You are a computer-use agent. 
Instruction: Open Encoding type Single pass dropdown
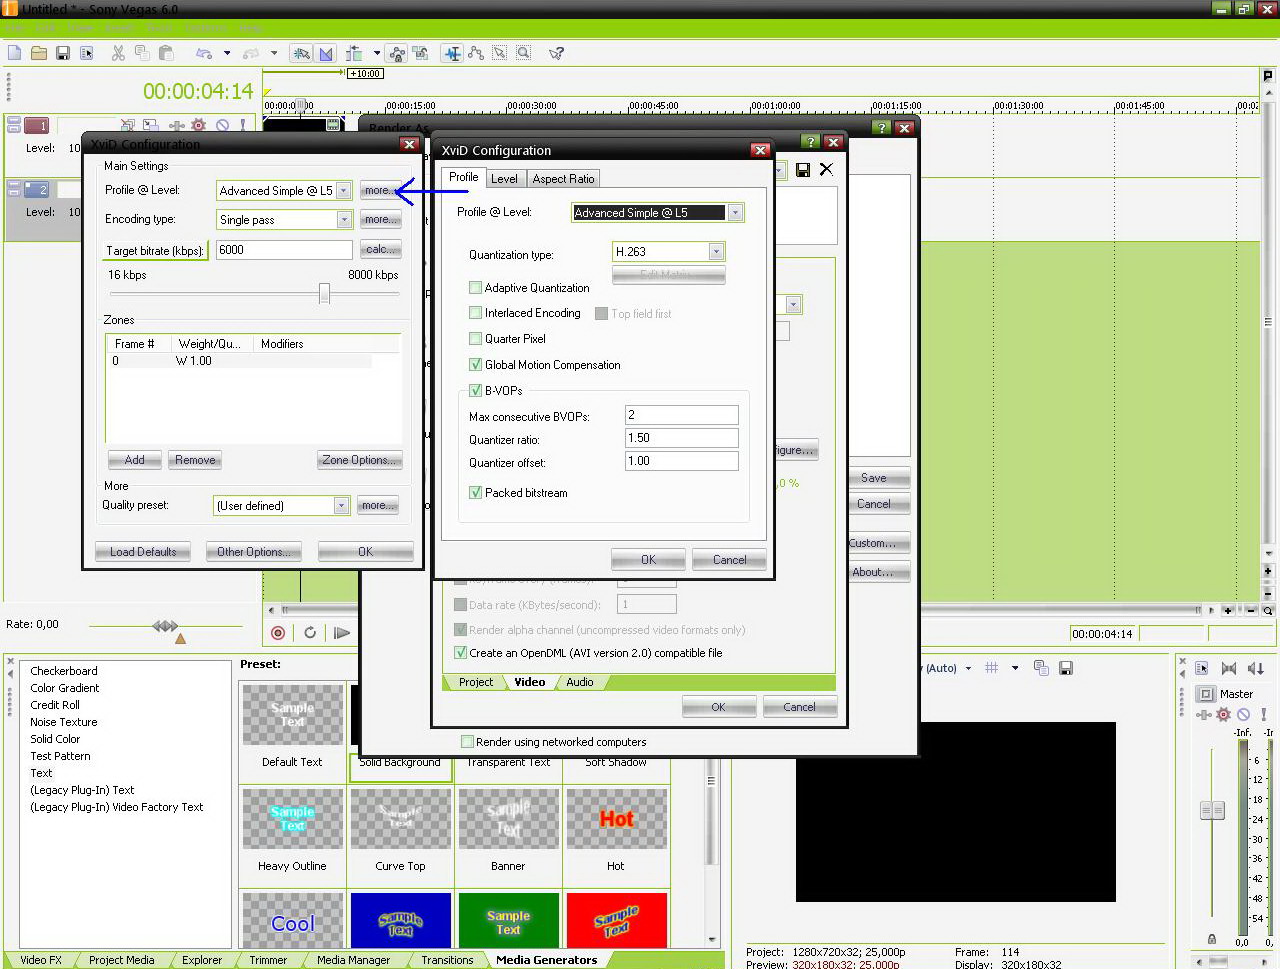point(344,220)
